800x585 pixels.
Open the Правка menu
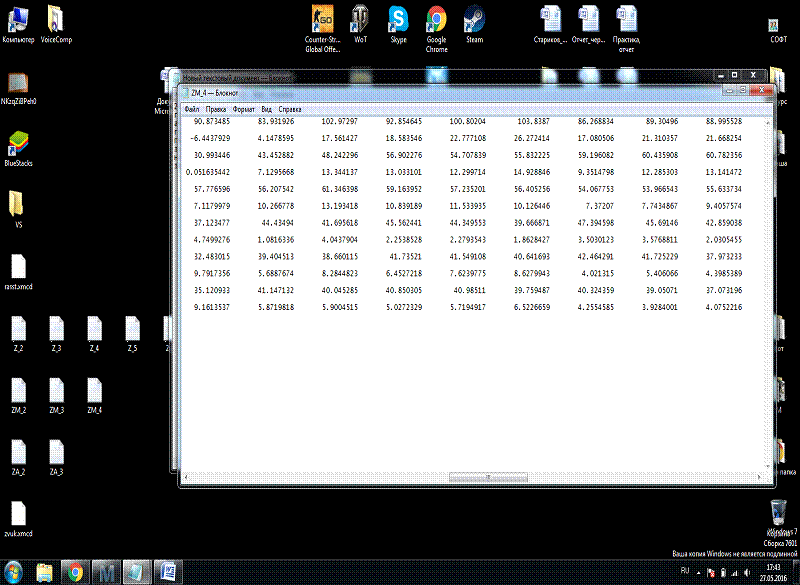tap(216, 108)
